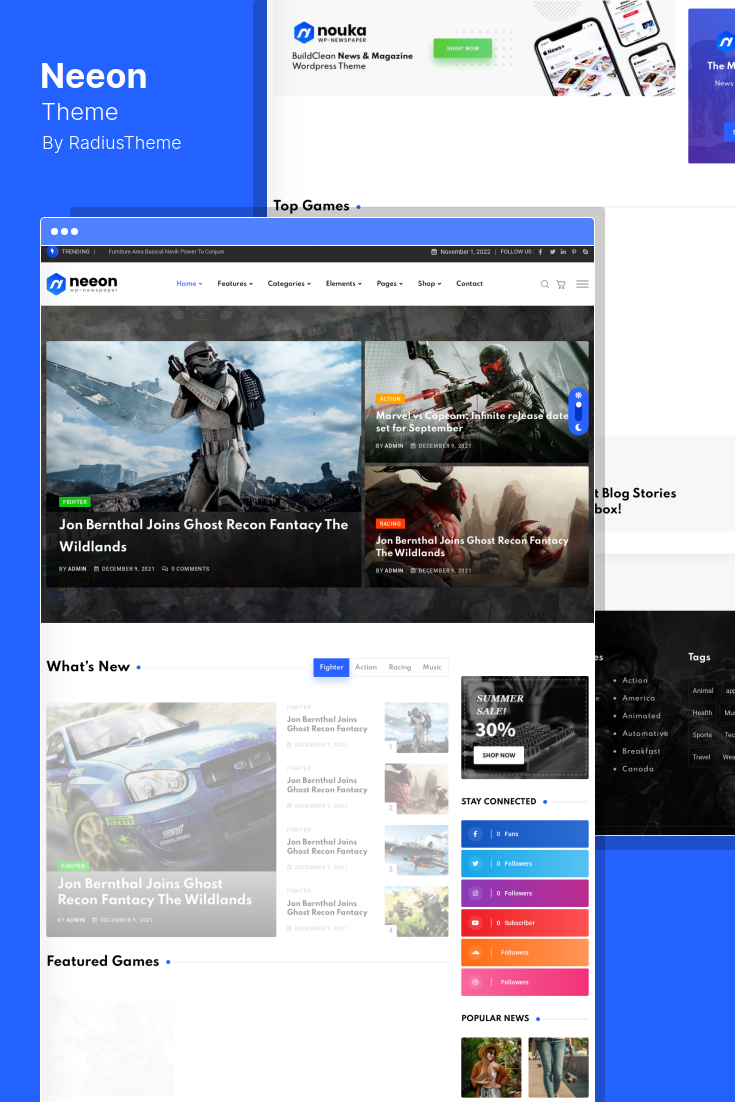Click the nouka logo in the top banner

pos(330,32)
